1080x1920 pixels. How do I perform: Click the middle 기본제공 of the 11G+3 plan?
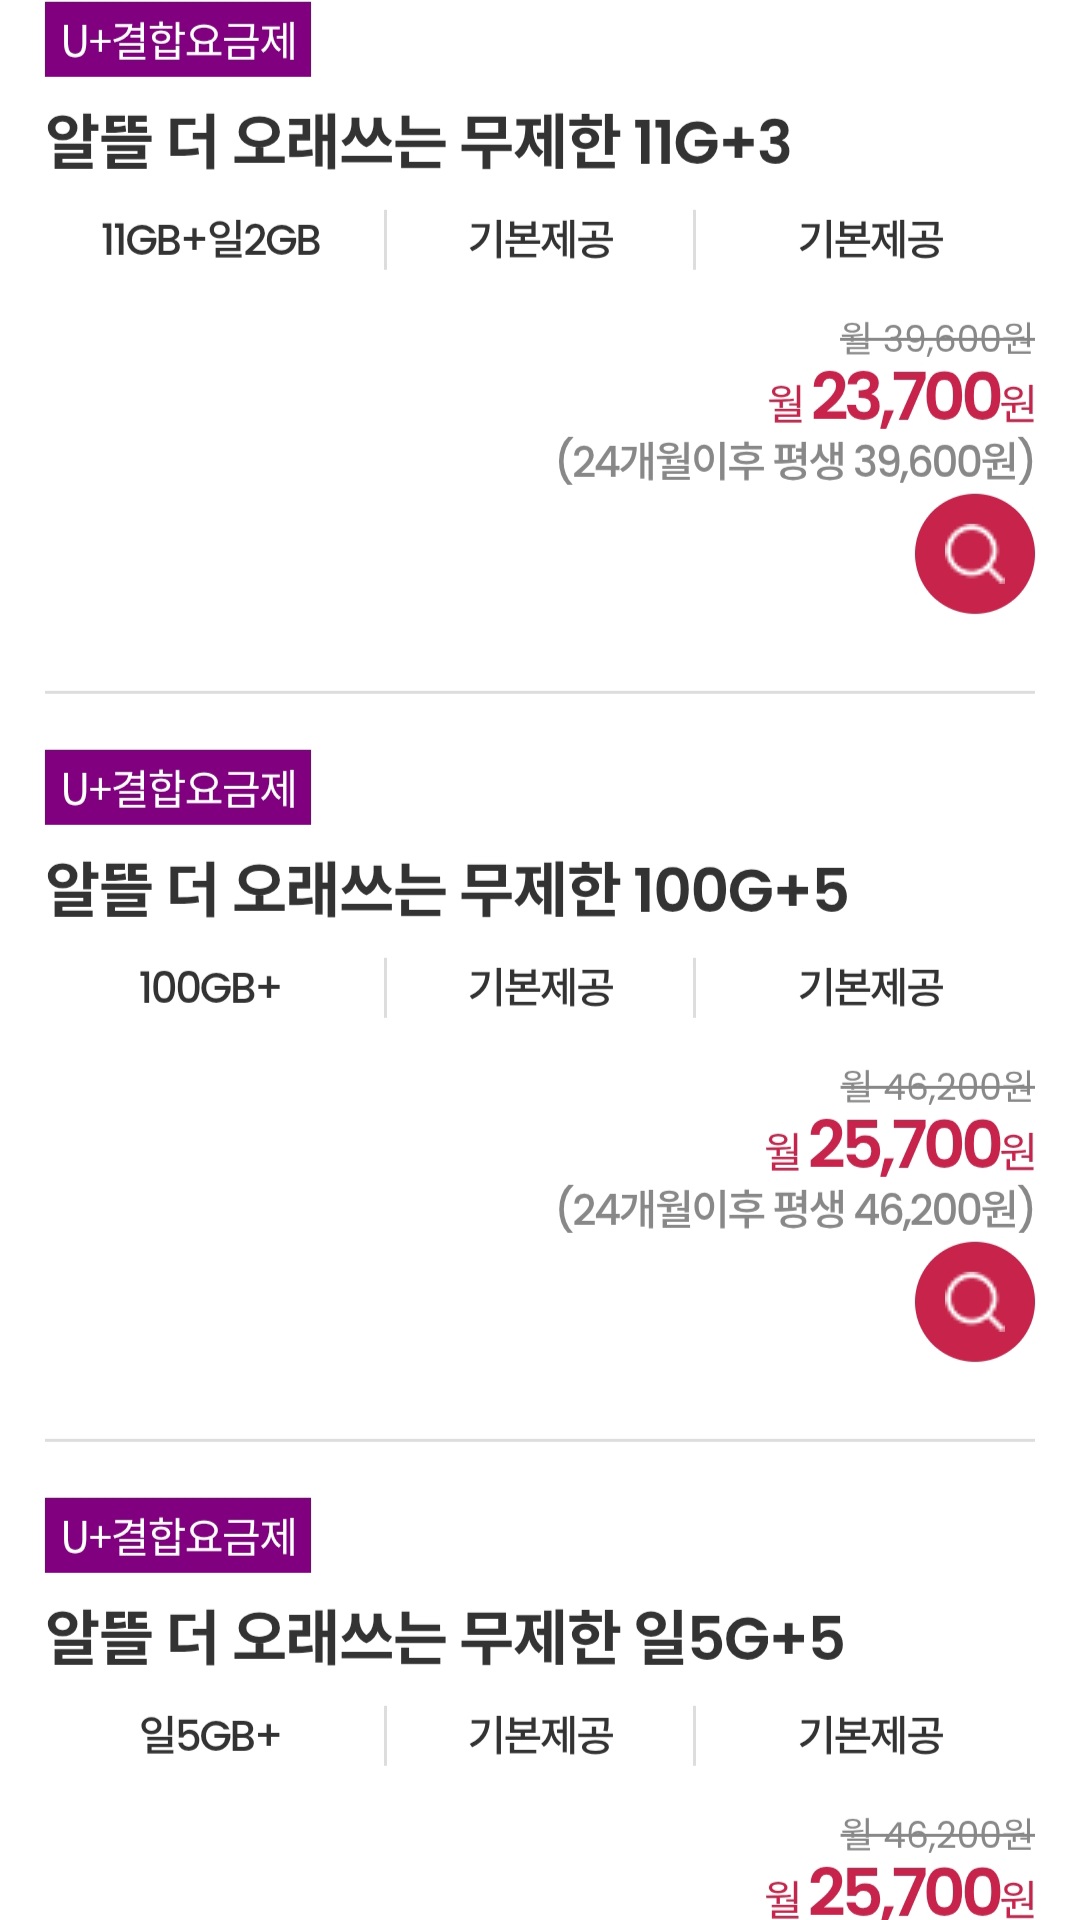point(541,240)
